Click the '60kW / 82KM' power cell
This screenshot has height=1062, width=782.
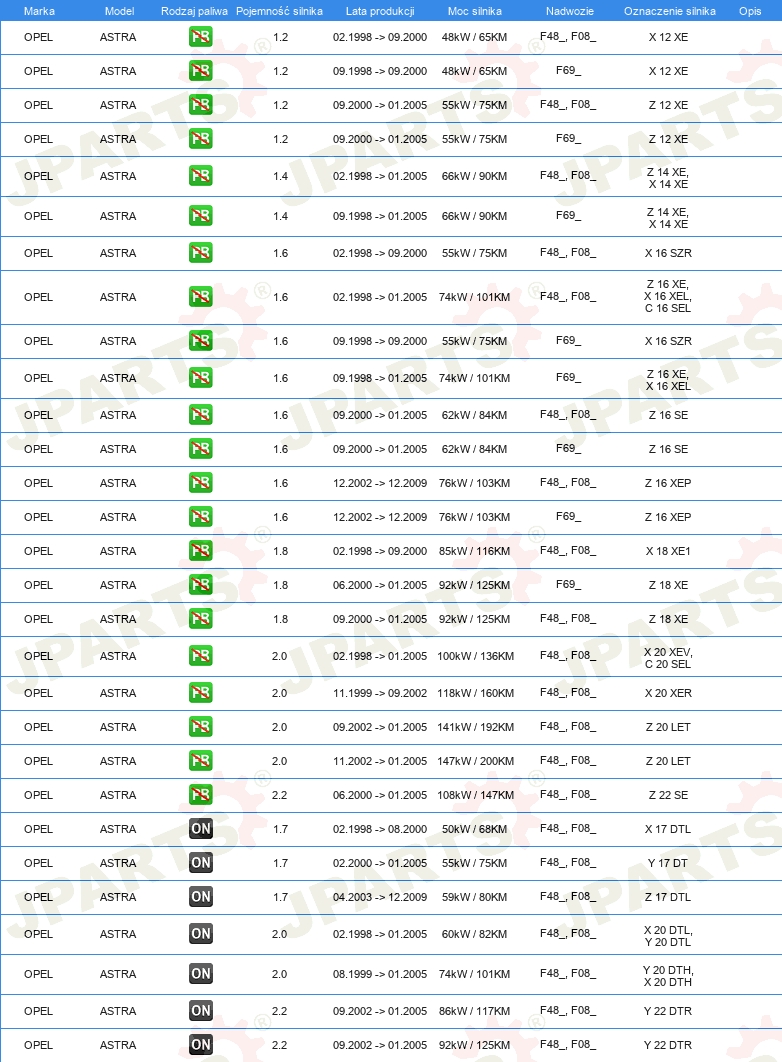[475, 934]
